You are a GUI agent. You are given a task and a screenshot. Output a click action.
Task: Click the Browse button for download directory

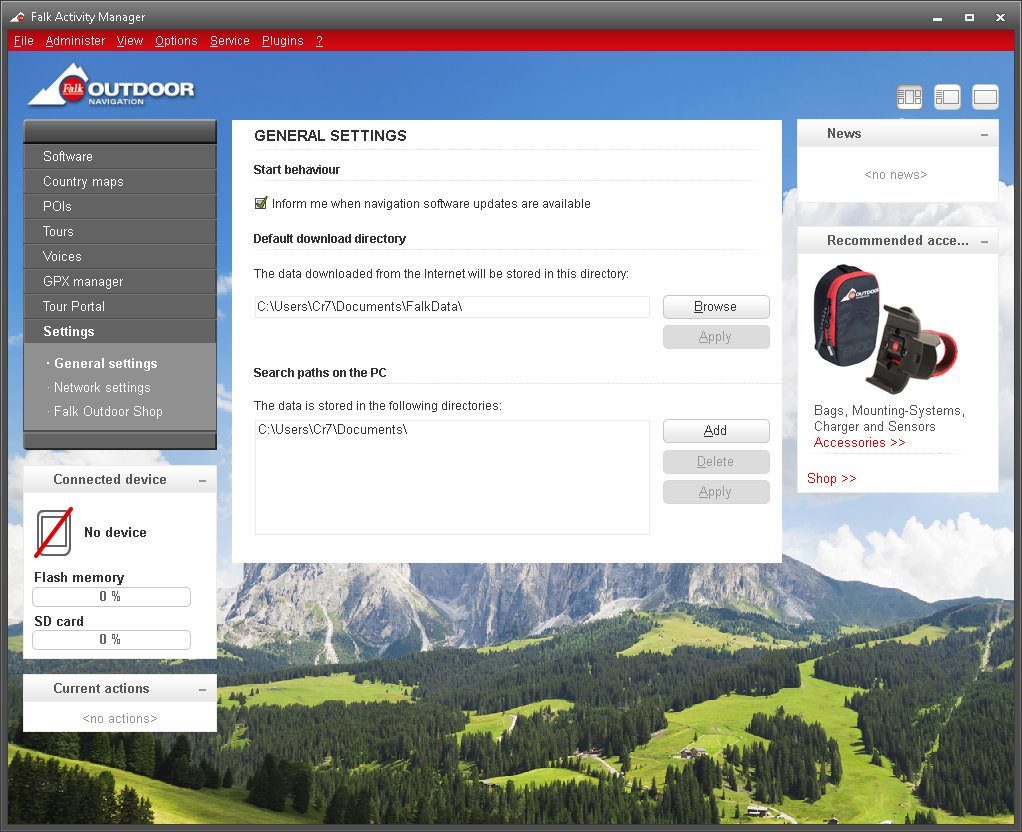point(715,306)
